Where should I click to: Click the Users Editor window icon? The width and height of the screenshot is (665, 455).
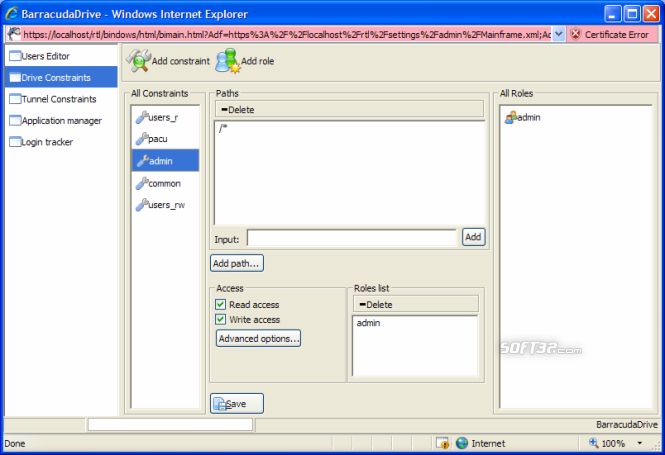pyautogui.click(x=15, y=56)
